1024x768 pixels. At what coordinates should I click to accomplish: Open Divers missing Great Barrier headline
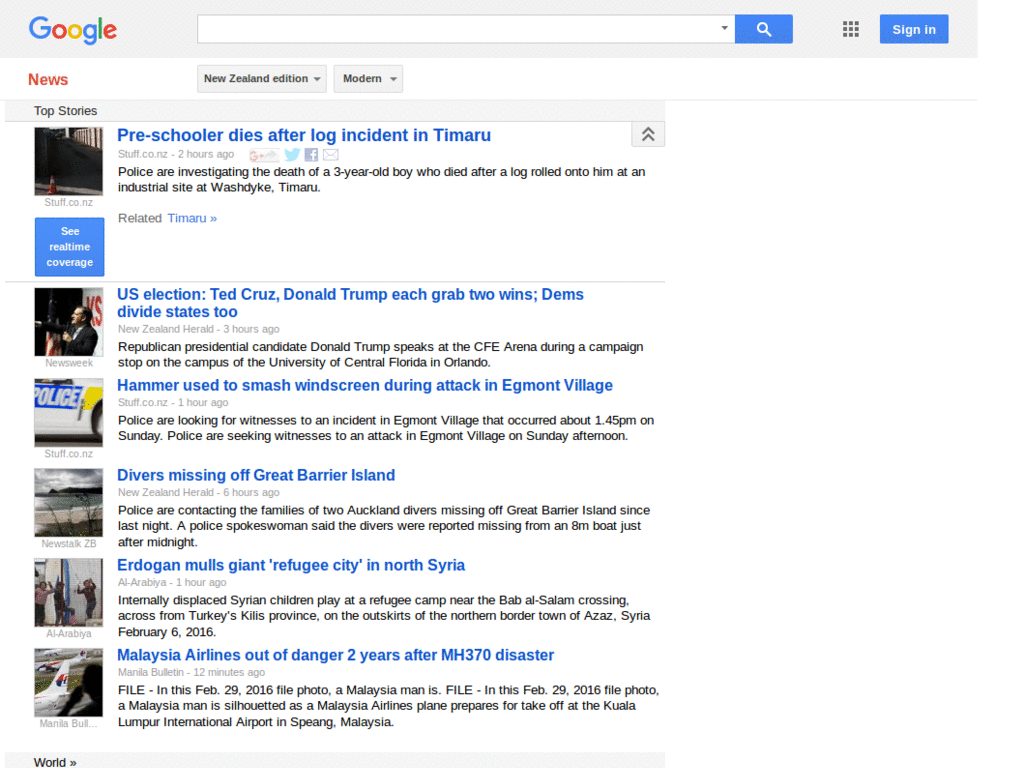256,475
